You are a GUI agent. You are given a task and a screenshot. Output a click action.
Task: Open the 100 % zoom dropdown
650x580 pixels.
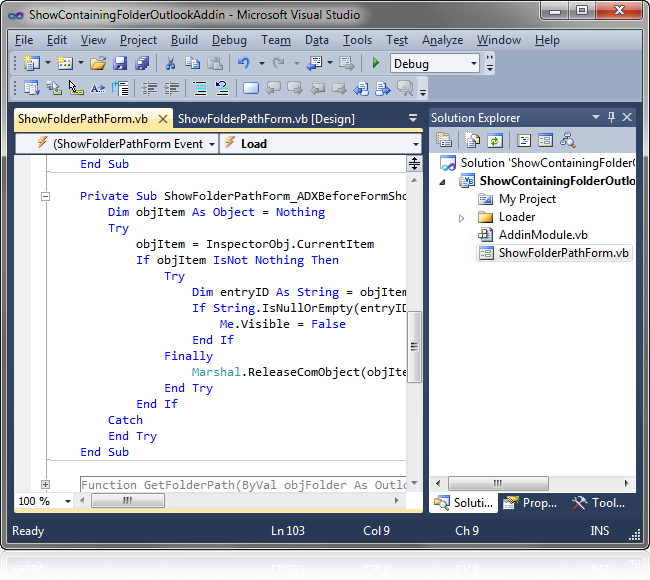click(68, 501)
